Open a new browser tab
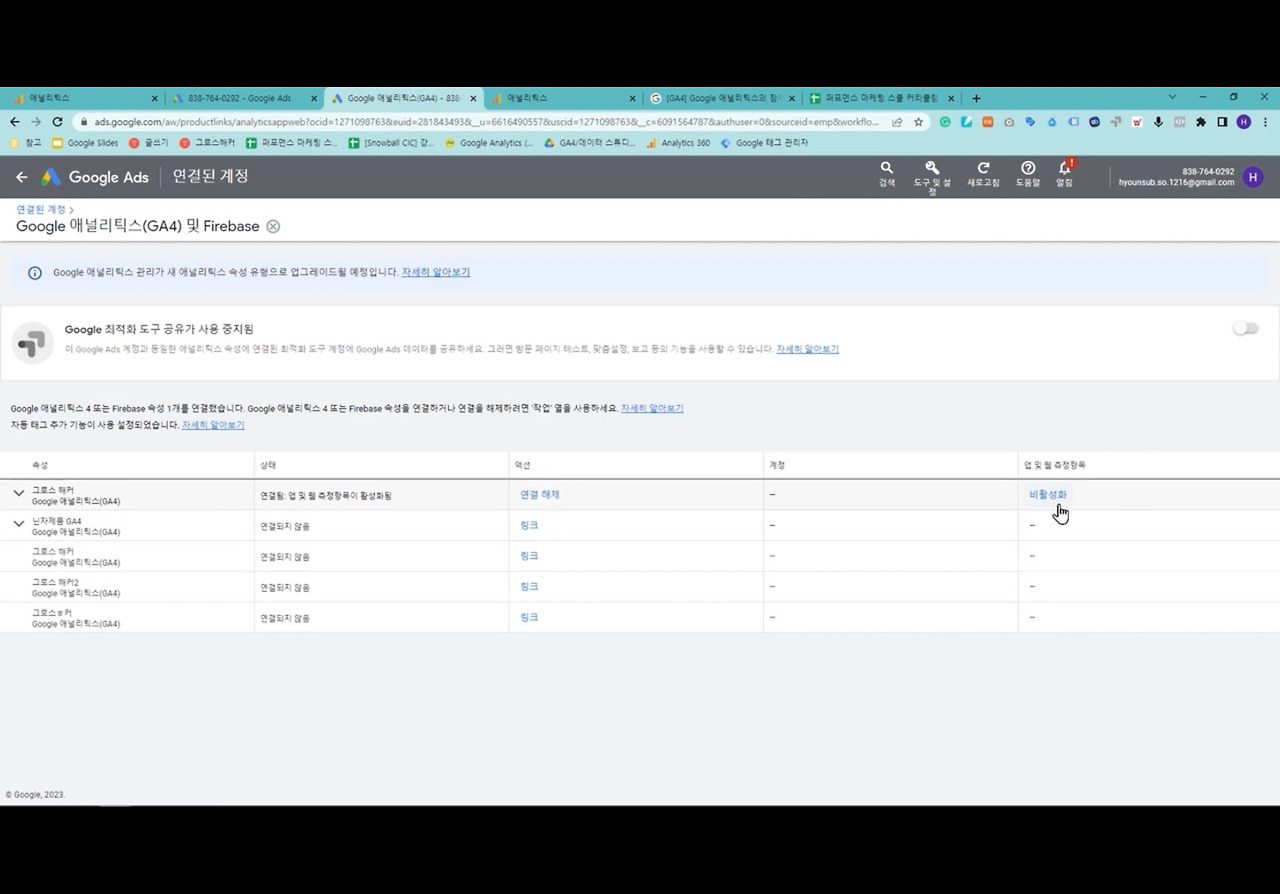1280x894 pixels. (976, 98)
